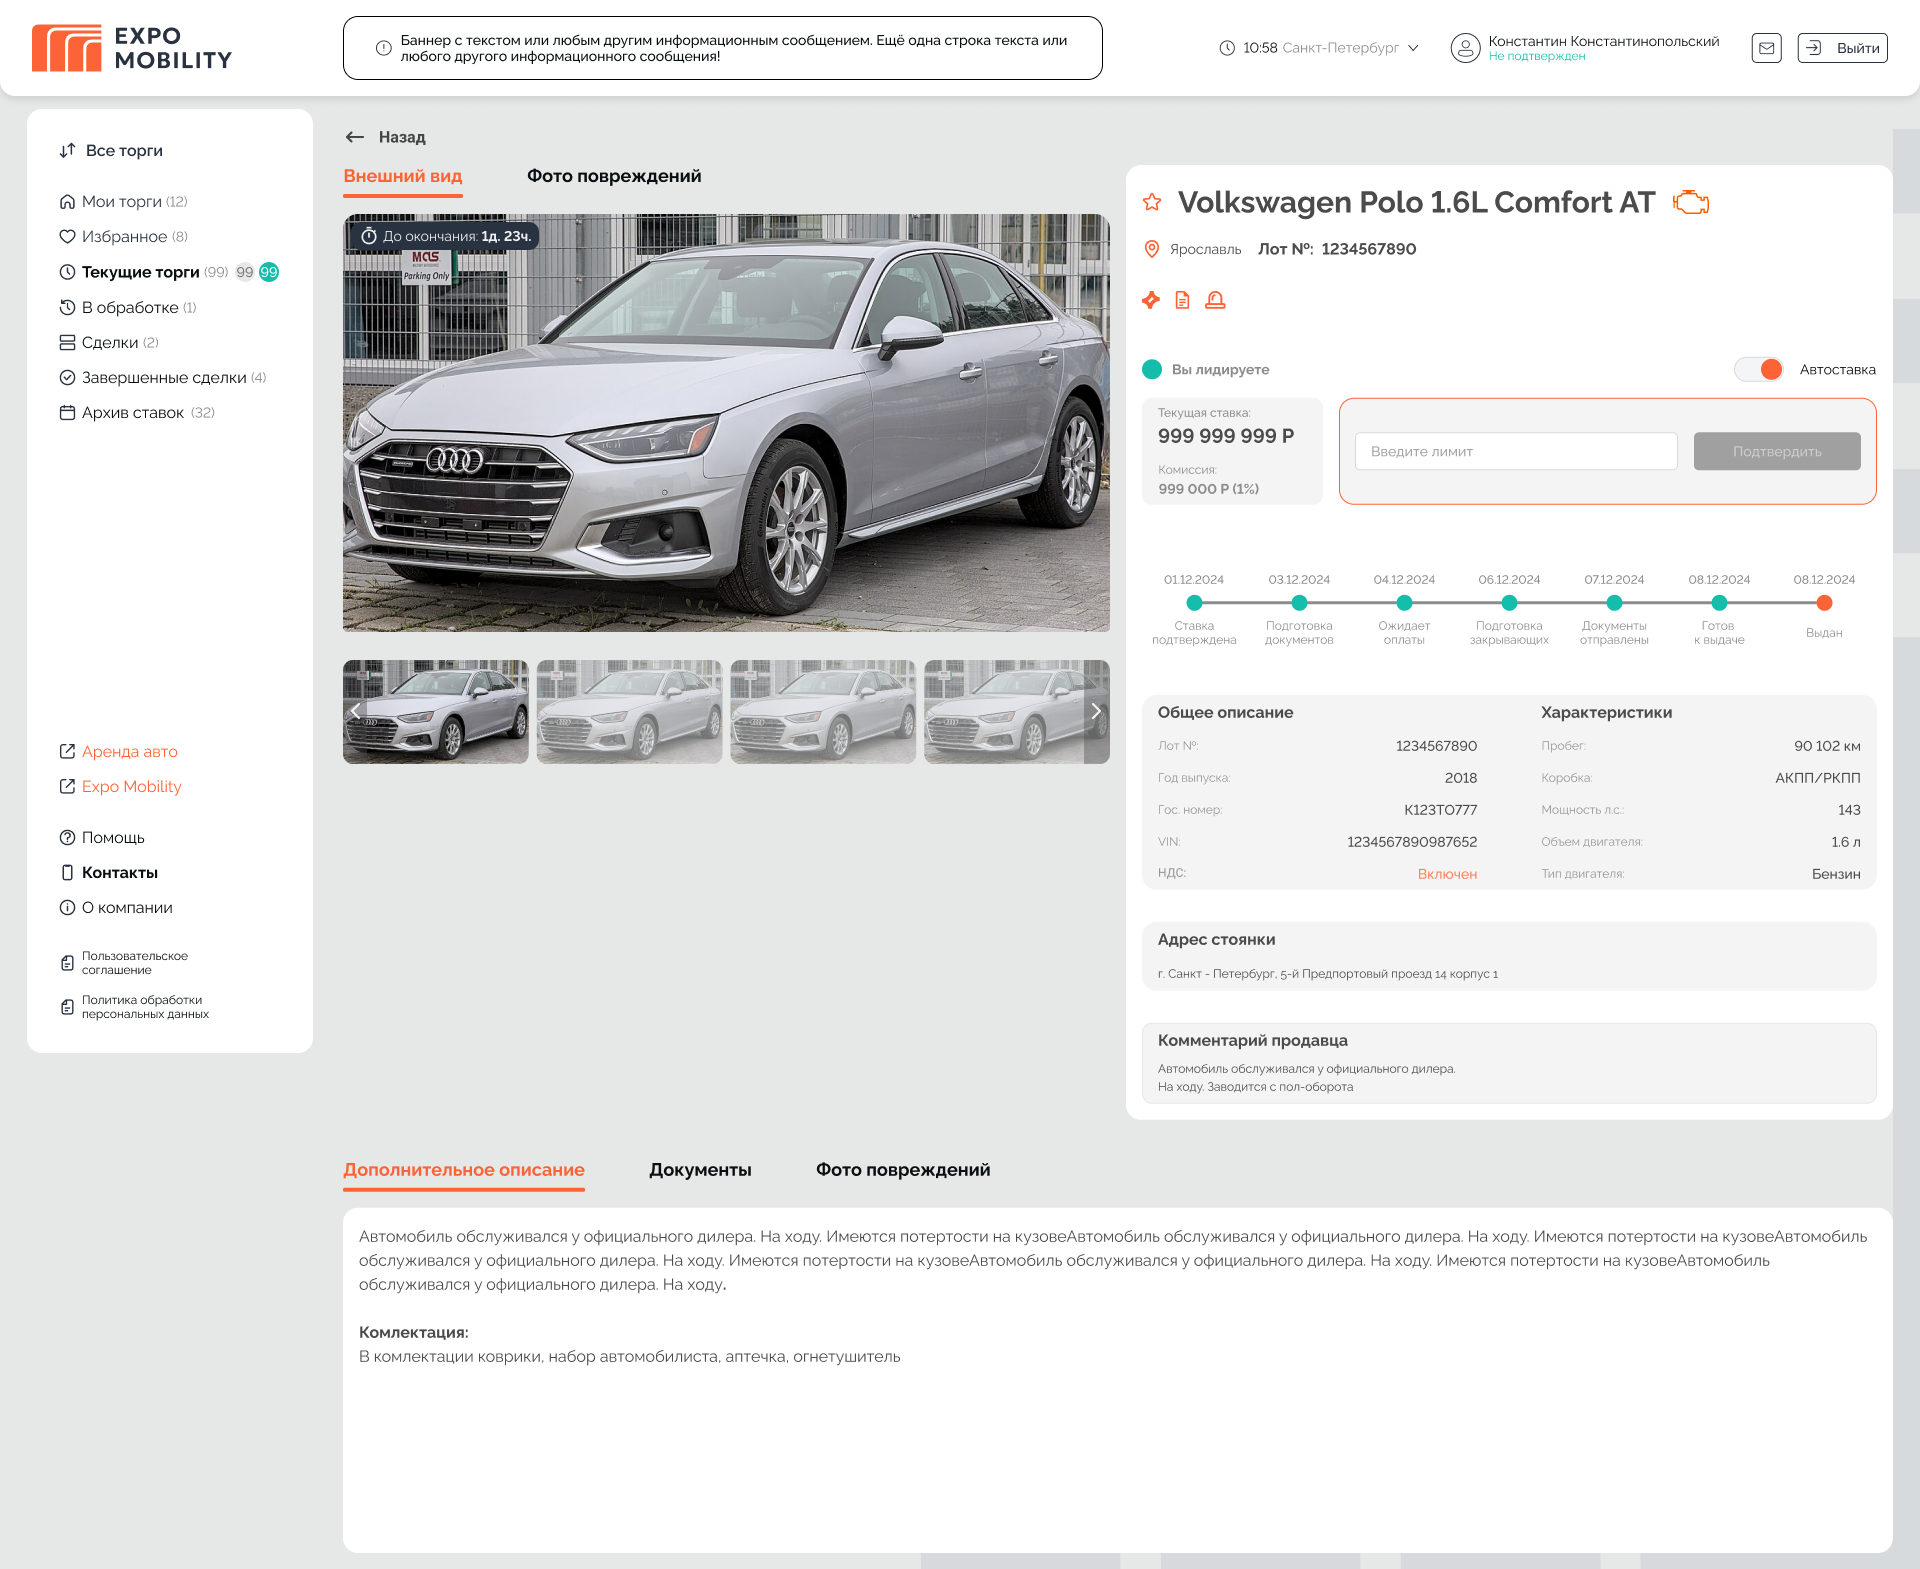Viewport: 1920px width, 1569px height.
Task: Open the Все торги sort selector
Action: [111, 150]
